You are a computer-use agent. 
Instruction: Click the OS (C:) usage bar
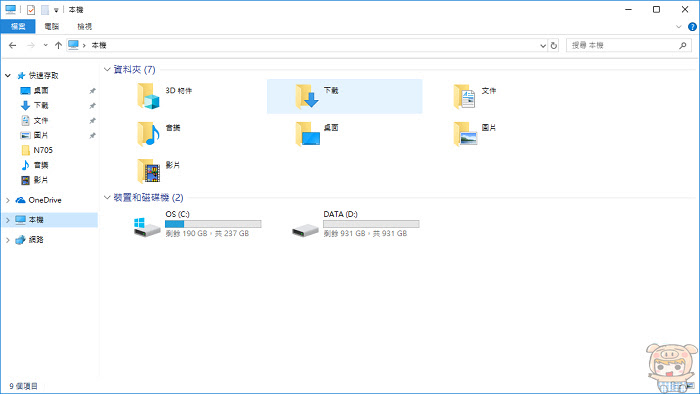tap(213, 224)
